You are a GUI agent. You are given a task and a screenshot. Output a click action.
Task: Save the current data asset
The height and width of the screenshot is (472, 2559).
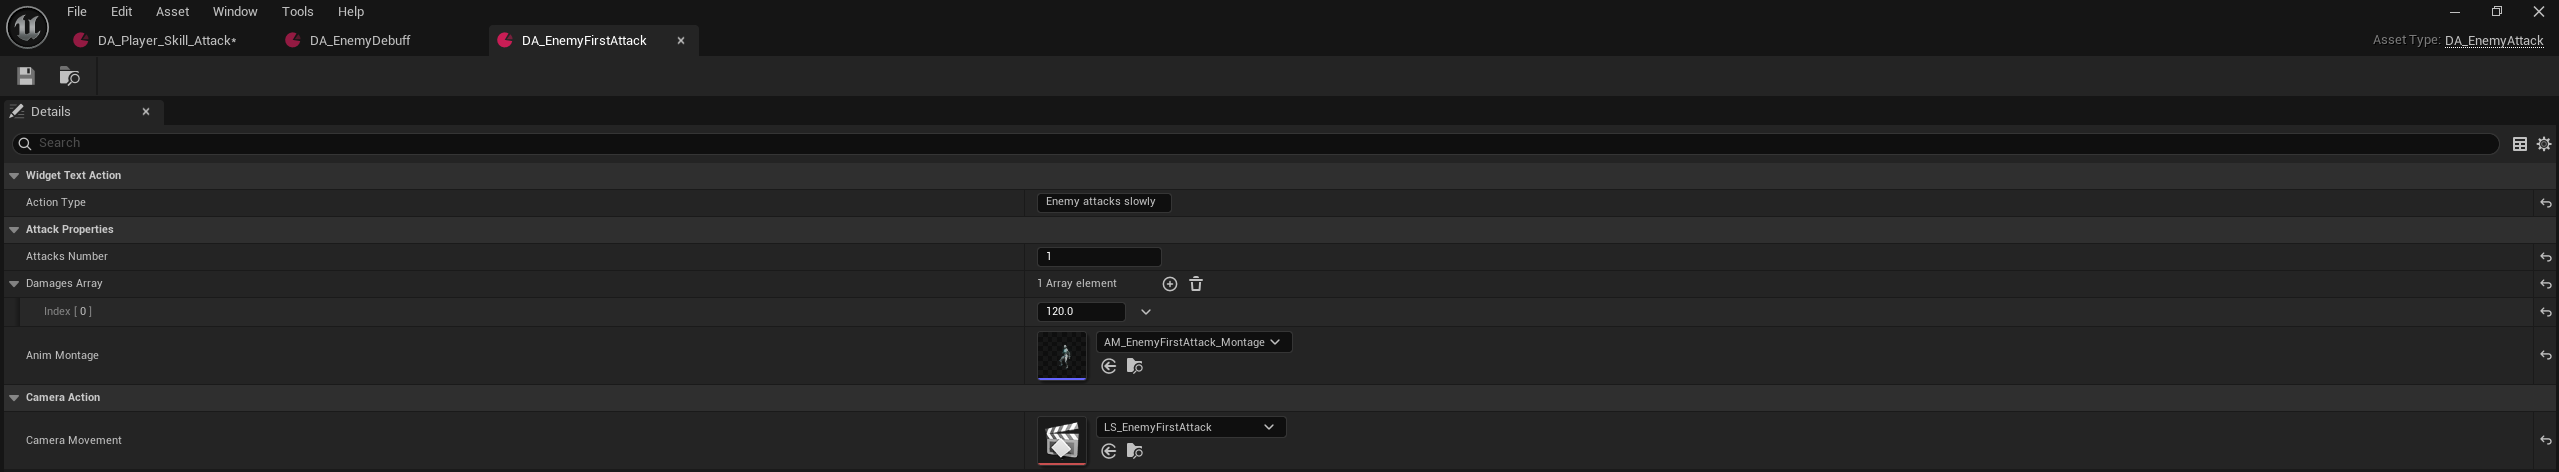pyautogui.click(x=26, y=76)
